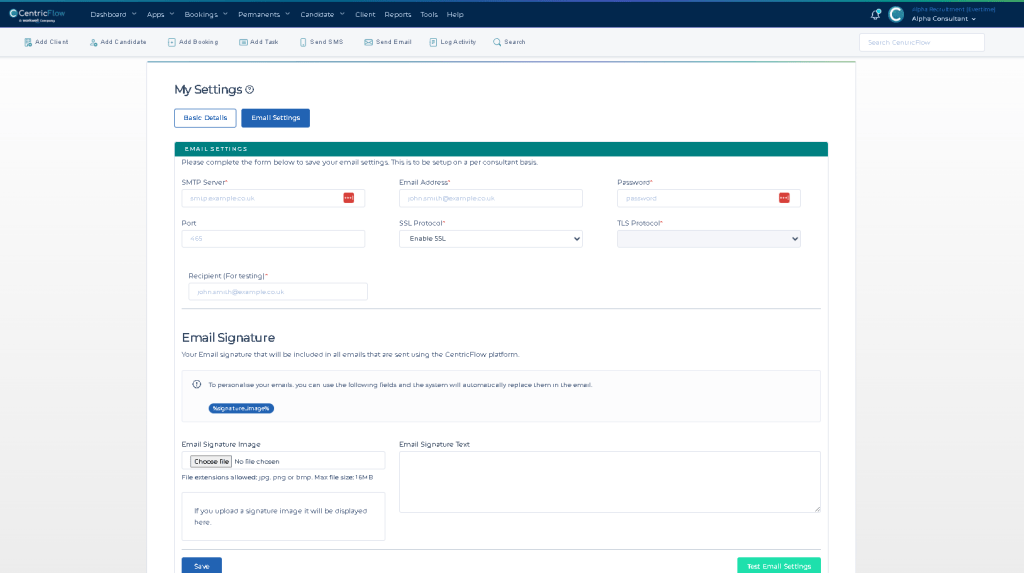The width and height of the screenshot is (1024, 573).
Task: Click the CentricFlow logo
Action: click(37, 15)
